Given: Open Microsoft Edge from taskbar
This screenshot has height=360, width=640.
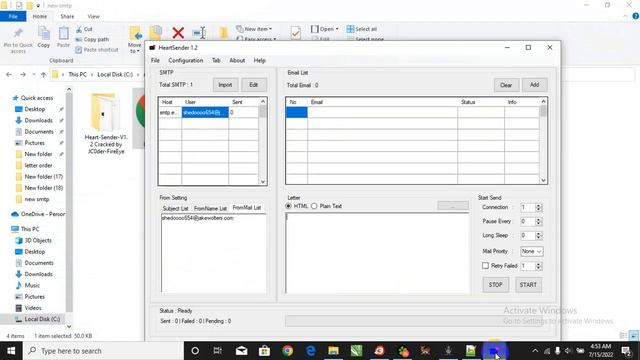Looking at the screenshot, I should tap(311, 351).
